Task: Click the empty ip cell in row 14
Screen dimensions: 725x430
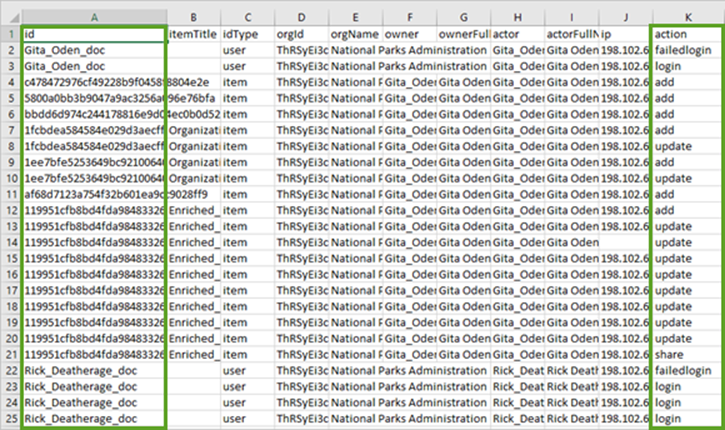Action: pyautogui.click(x=625, y=242)
